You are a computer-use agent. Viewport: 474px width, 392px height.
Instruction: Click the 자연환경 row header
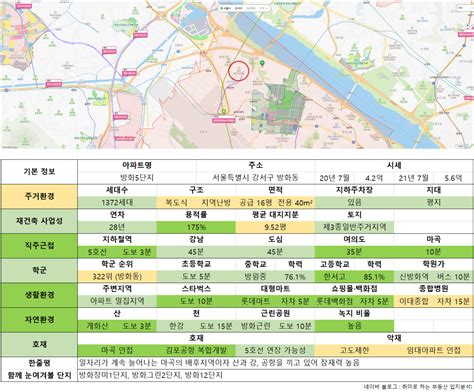pos(39,320)
